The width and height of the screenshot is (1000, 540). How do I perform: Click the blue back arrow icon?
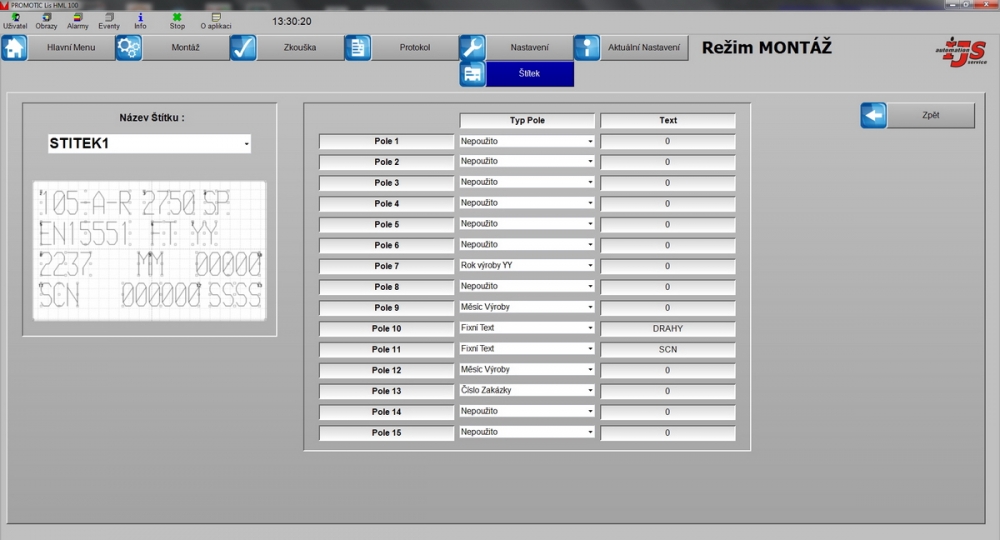(874, 116)
